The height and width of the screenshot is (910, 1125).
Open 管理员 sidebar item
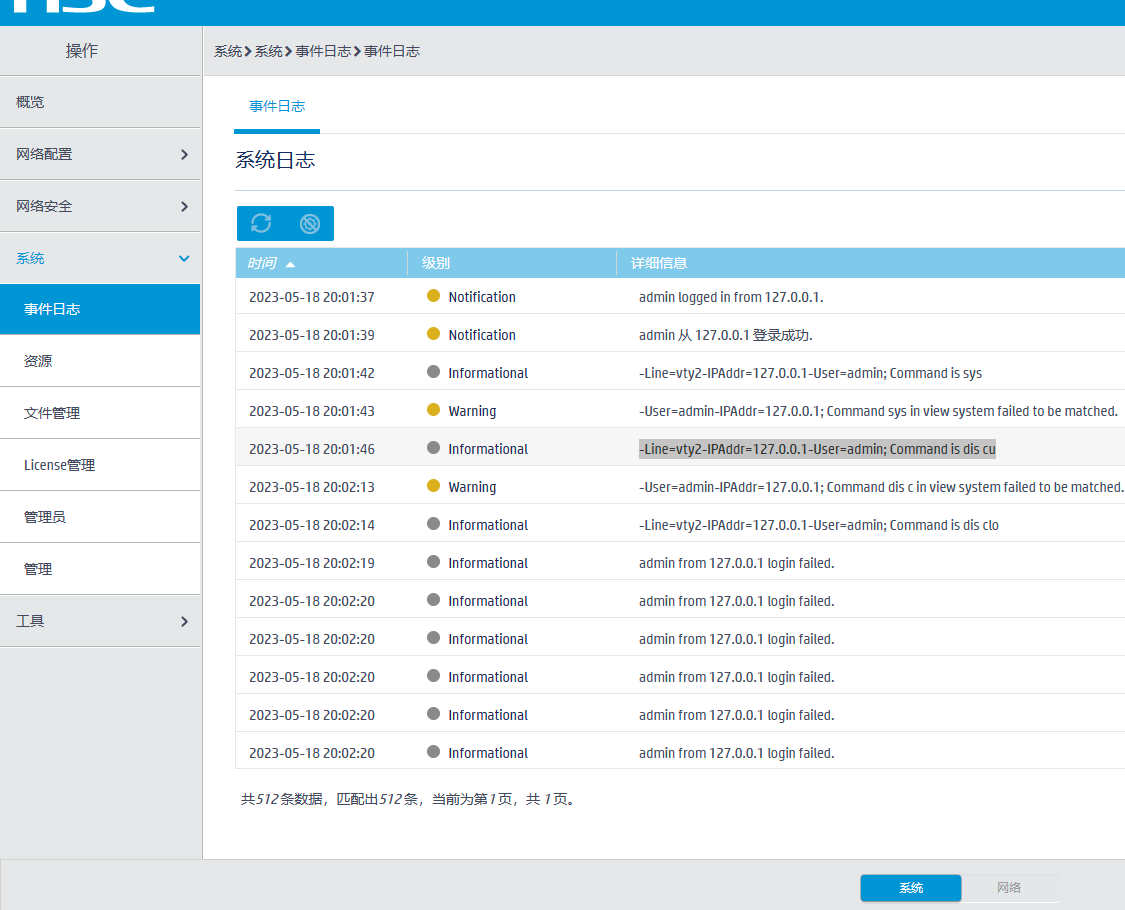100,517
